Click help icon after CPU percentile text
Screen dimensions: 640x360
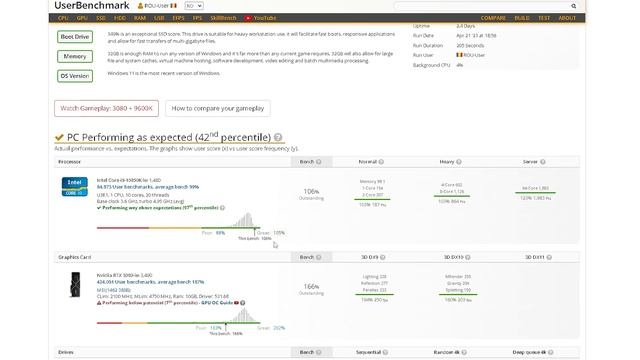click(222, 208)
